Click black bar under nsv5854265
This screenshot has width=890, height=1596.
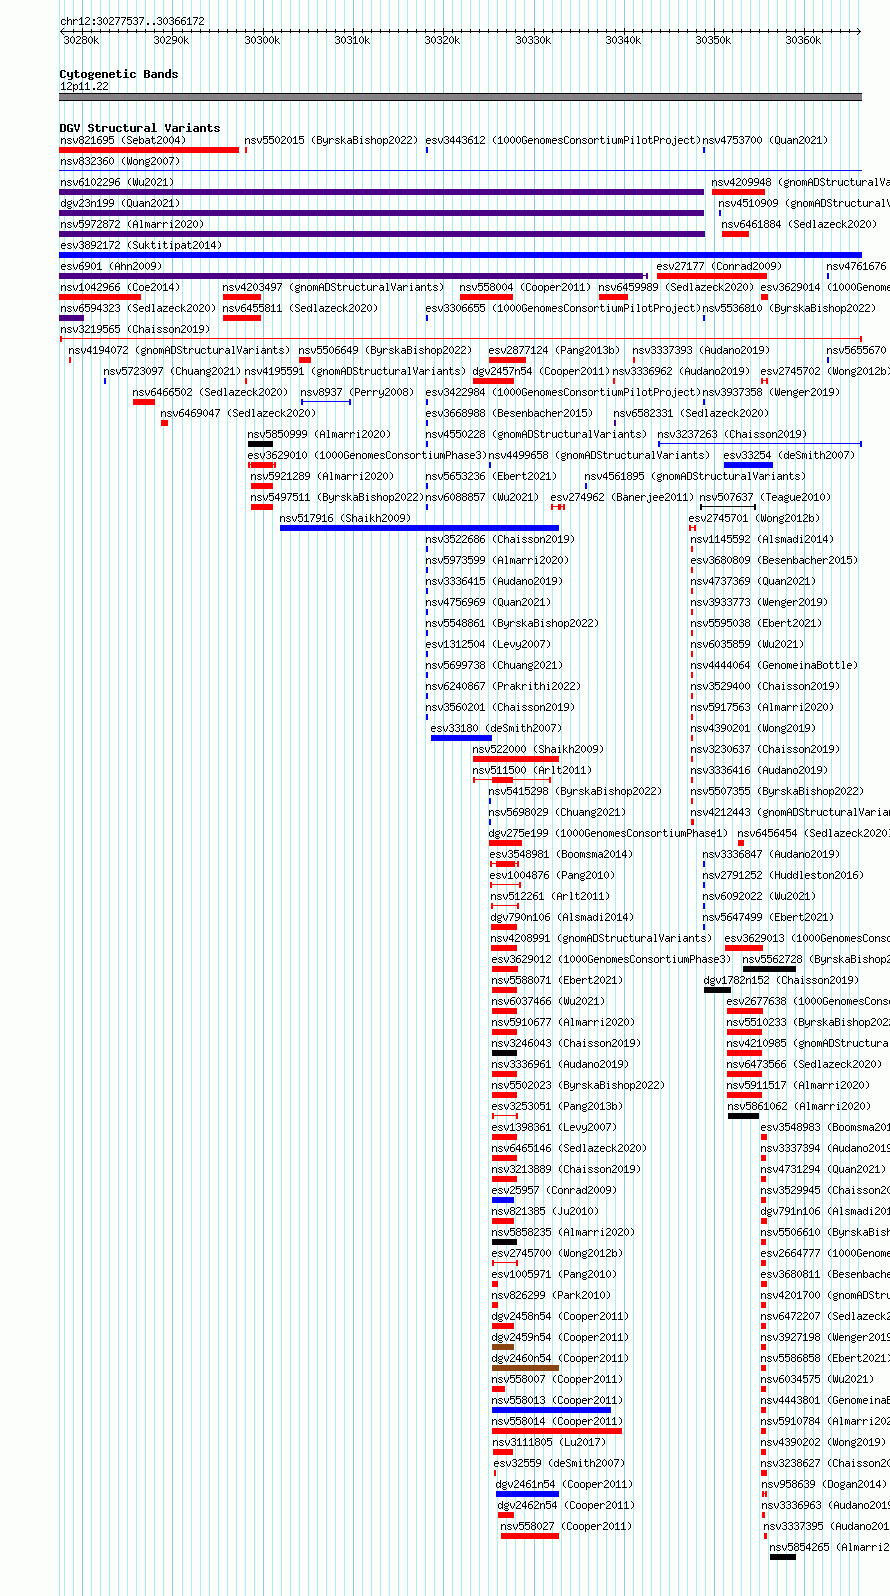783,1557
